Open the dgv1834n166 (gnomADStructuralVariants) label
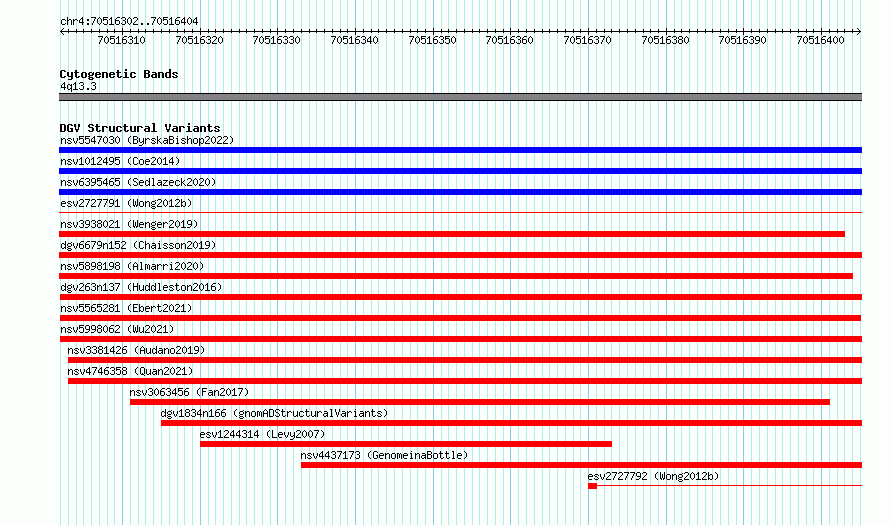The height and width of the screenshot is (525, 890). tap(274, 413)
